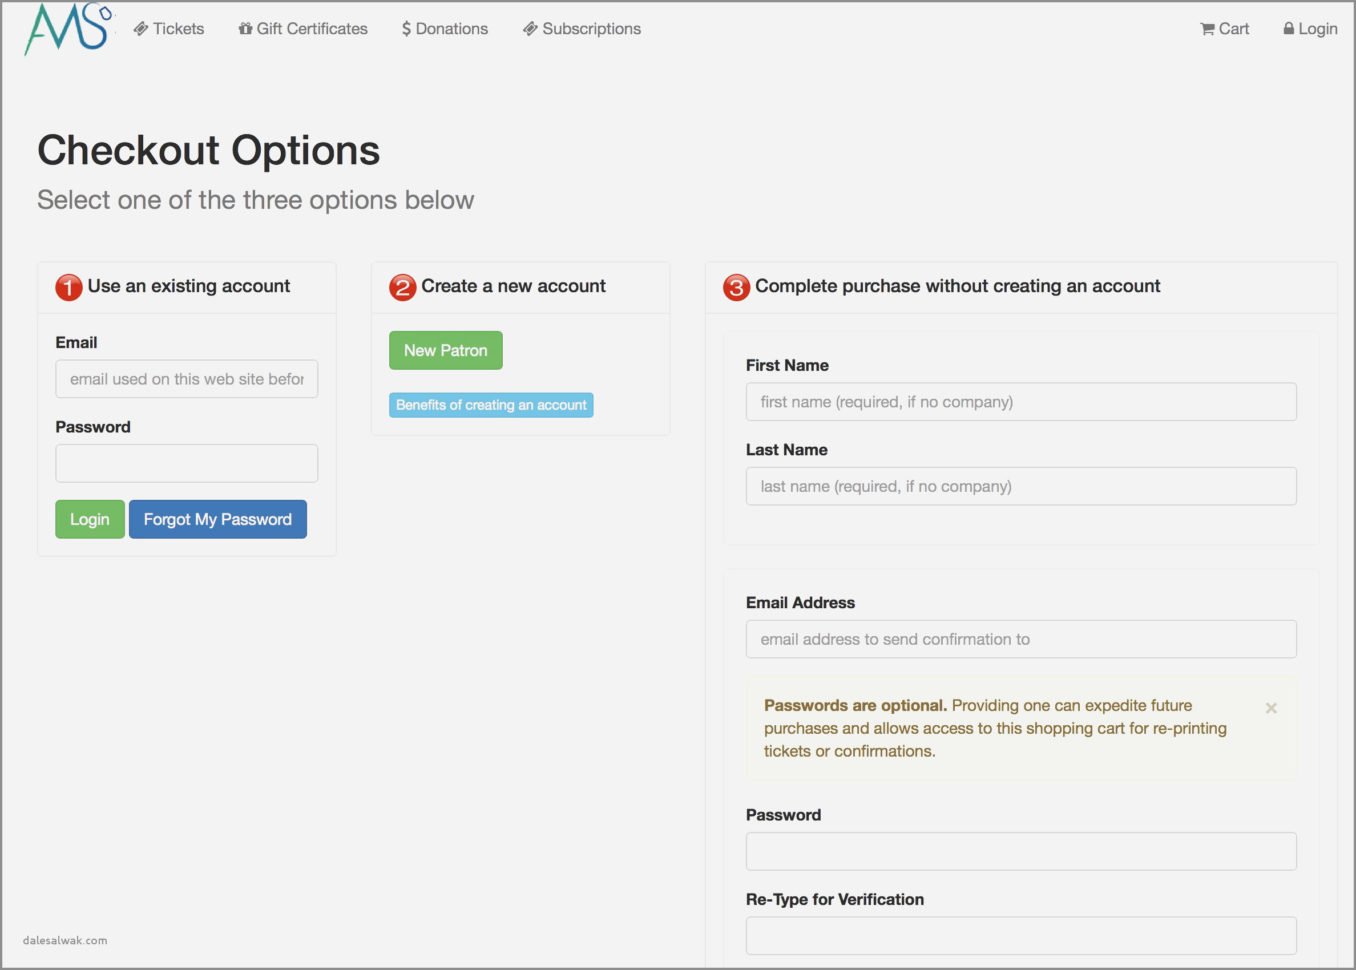Click the Last Name input field
The width and height of the screenshot is (1356, 970).
point(1021,487)
